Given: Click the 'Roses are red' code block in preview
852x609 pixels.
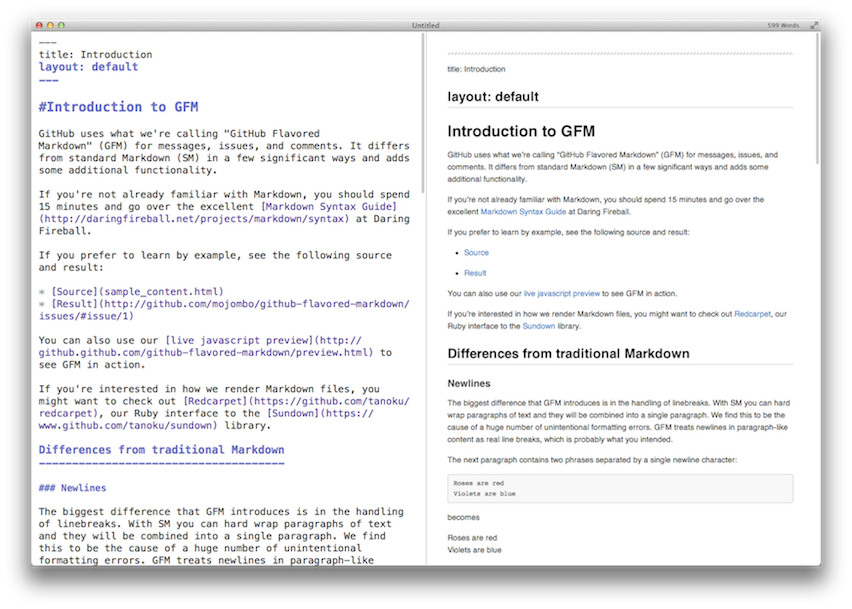Looking at the screenshot, I should click(620, 488).
